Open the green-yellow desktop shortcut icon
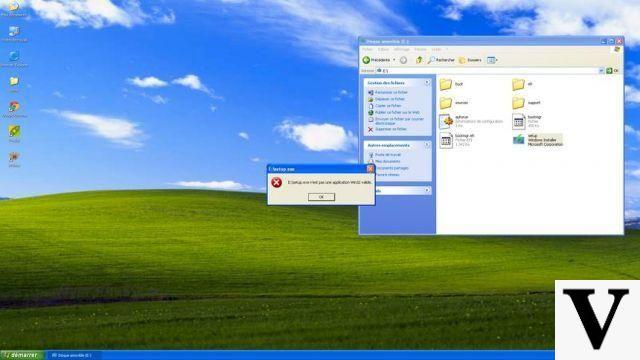This screenshot has width=640, height=360. 14,134
